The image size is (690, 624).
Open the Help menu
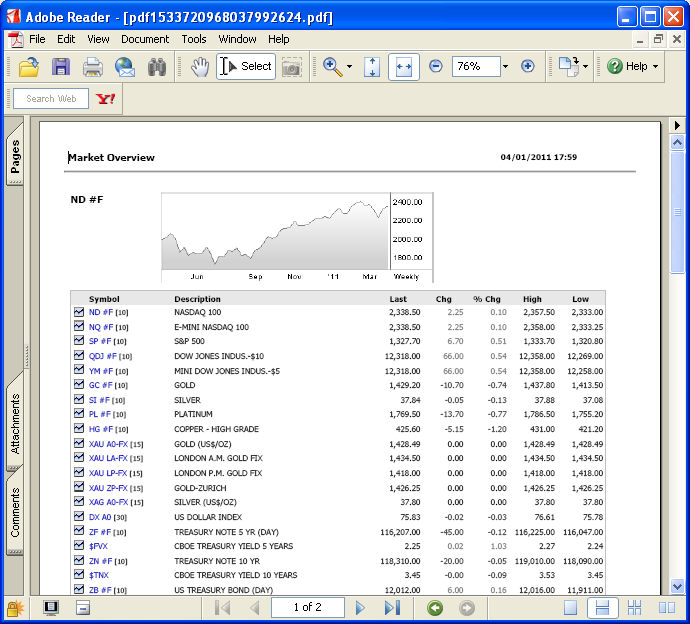pyautogui.click(x=279, y=39)
